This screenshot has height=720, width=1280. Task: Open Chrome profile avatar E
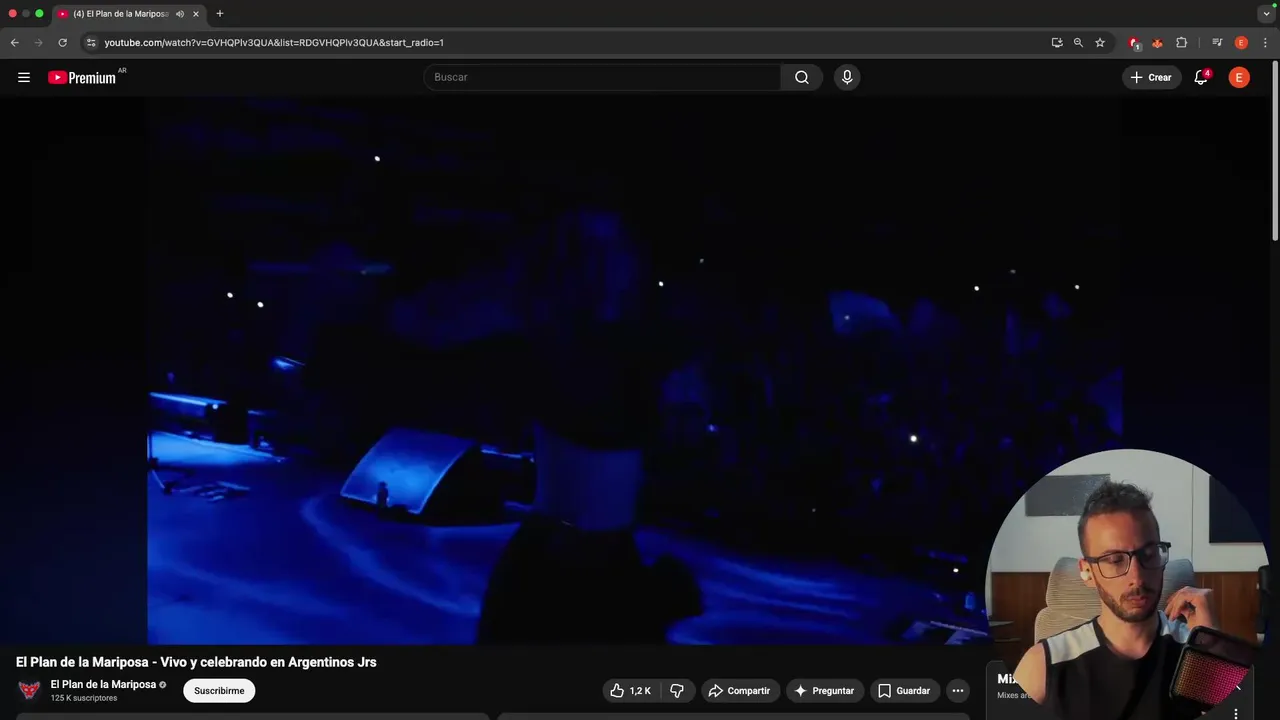click(x=1241, y=42)
